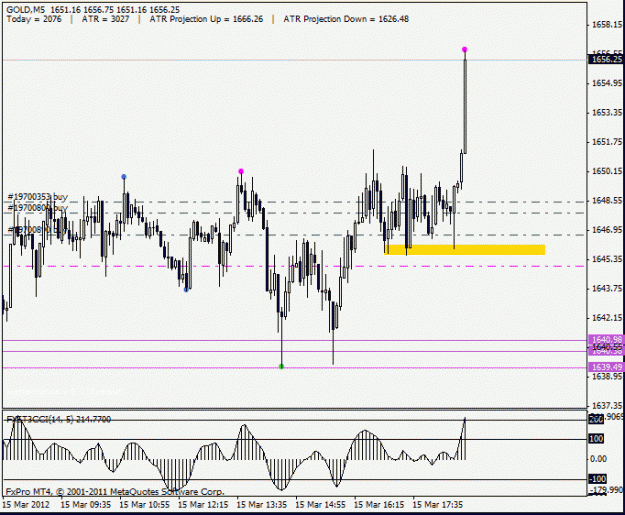Click the 1658.15 price scale label
The width and height of the screenshot is (625, 515).
coord(607,25)
